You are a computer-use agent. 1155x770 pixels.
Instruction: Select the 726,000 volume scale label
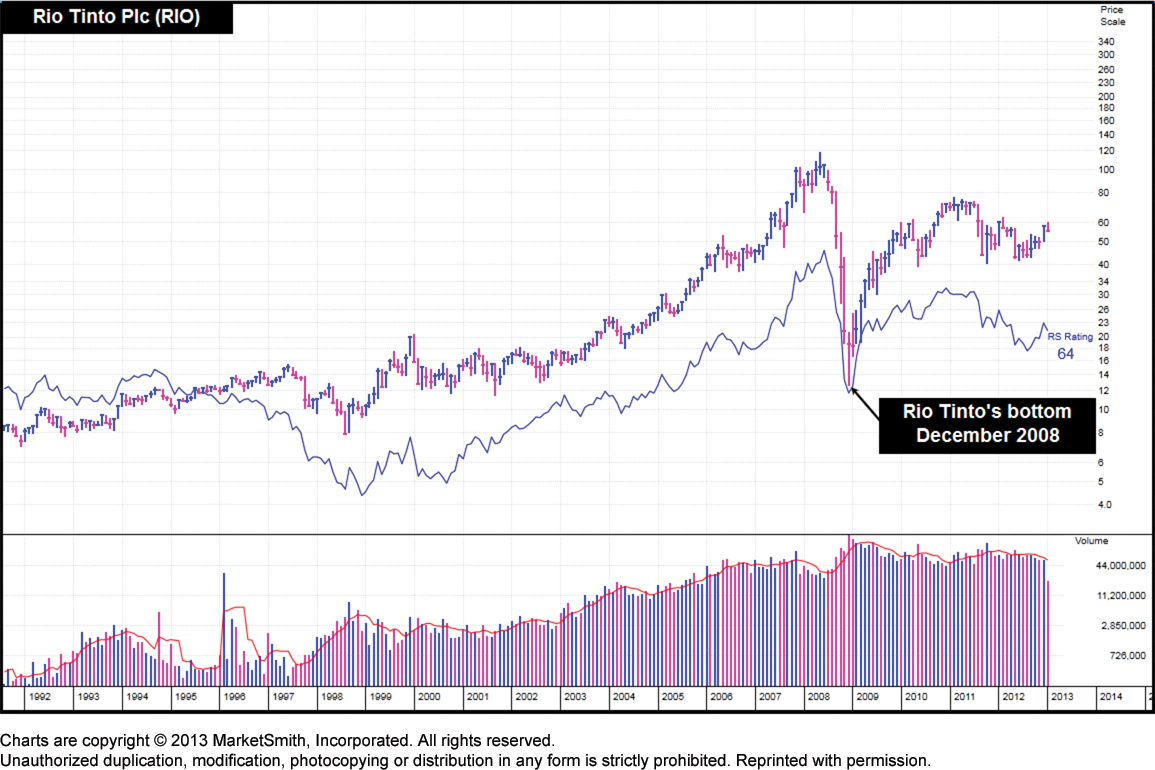1128,655
